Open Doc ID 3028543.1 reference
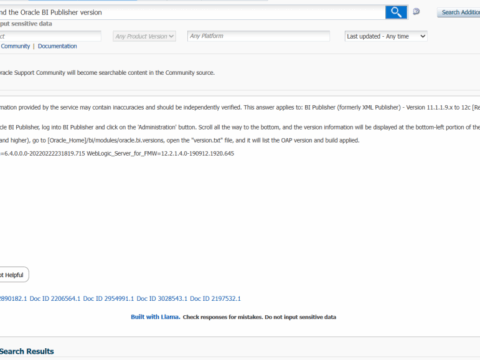 pos(162,298)
